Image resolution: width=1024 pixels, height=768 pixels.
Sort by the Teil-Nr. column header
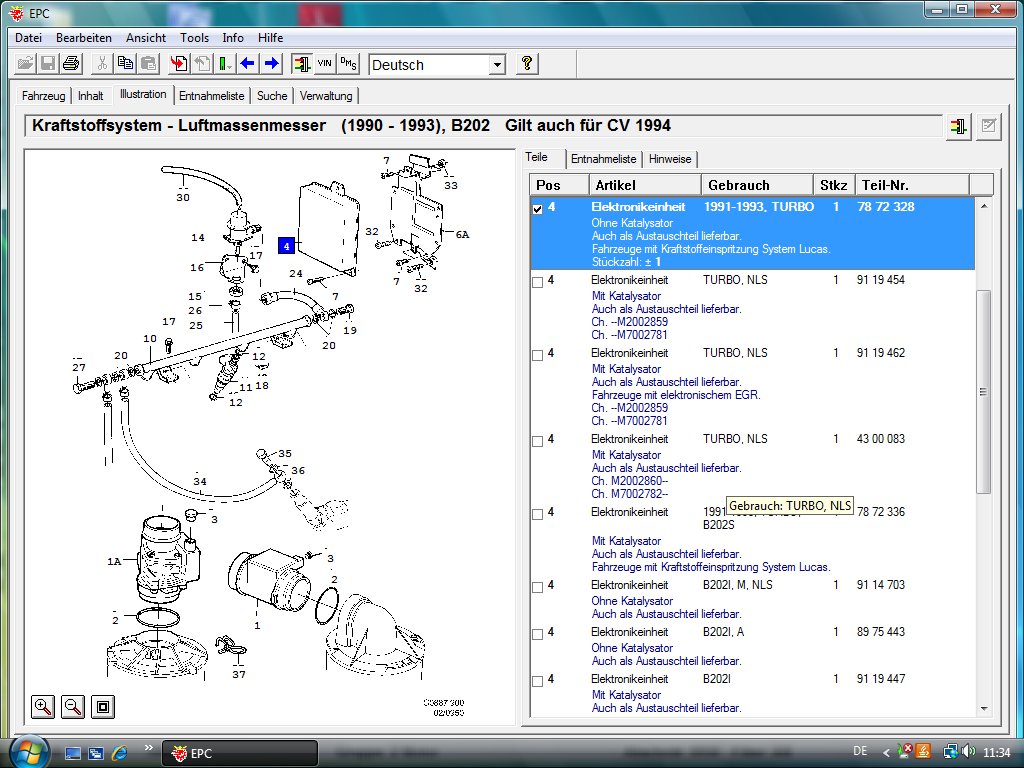click(x=912, y=185)
